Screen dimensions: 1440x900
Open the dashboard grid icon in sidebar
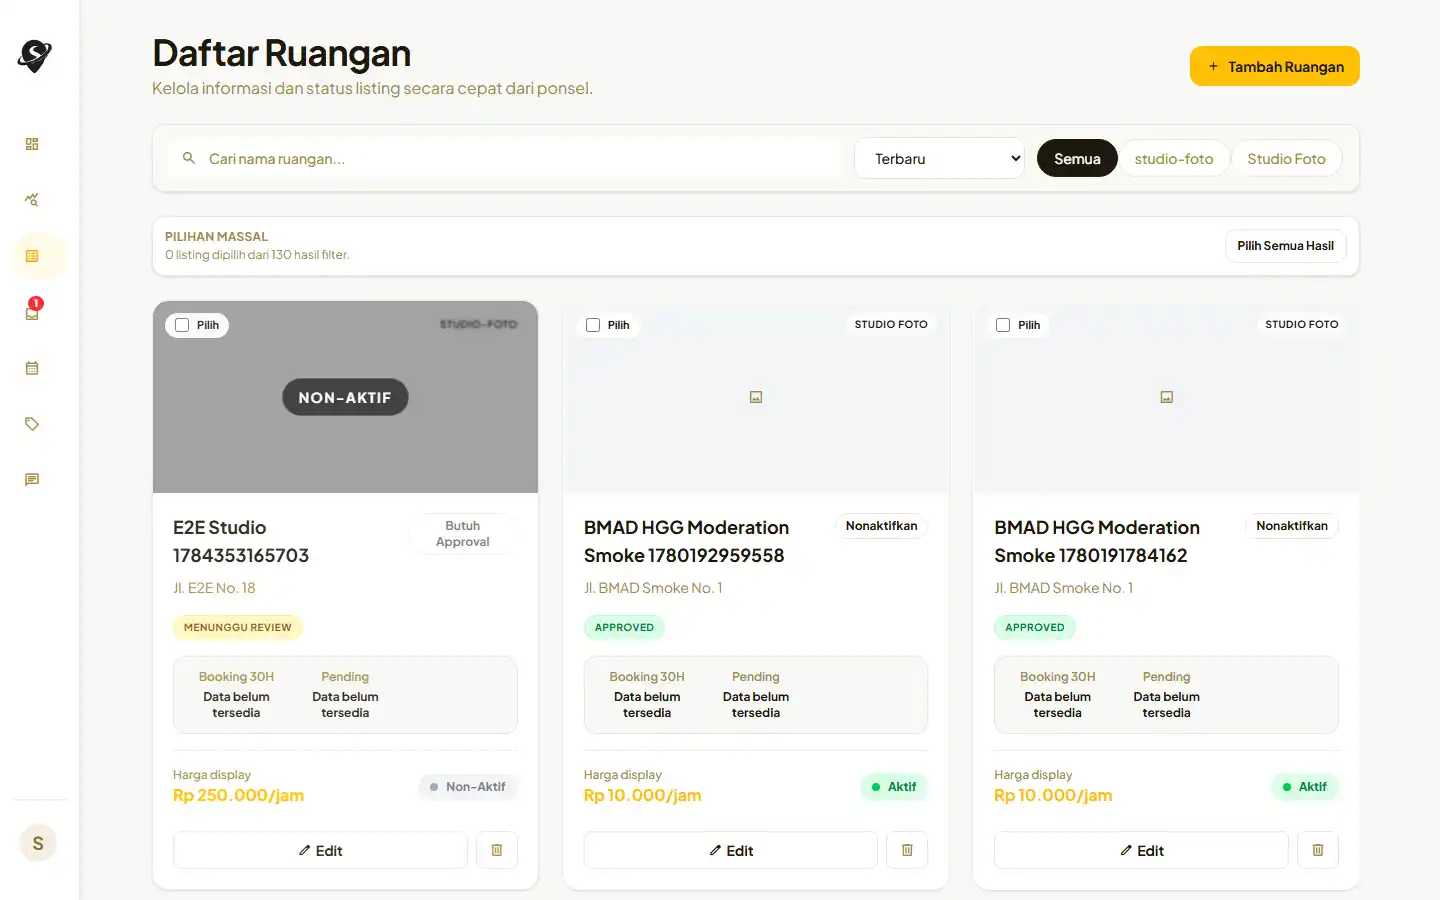click(x=32, y=144)
